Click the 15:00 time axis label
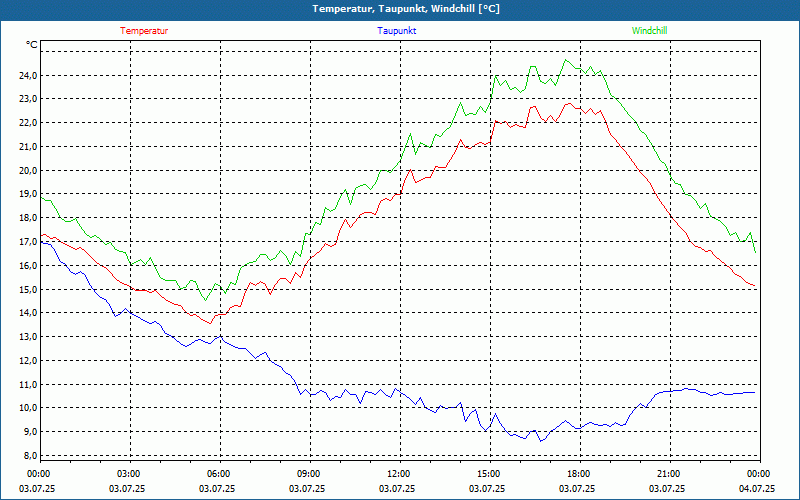Image resolution: width=800 pixels, height=500 pixels. (x=487, y=474)
